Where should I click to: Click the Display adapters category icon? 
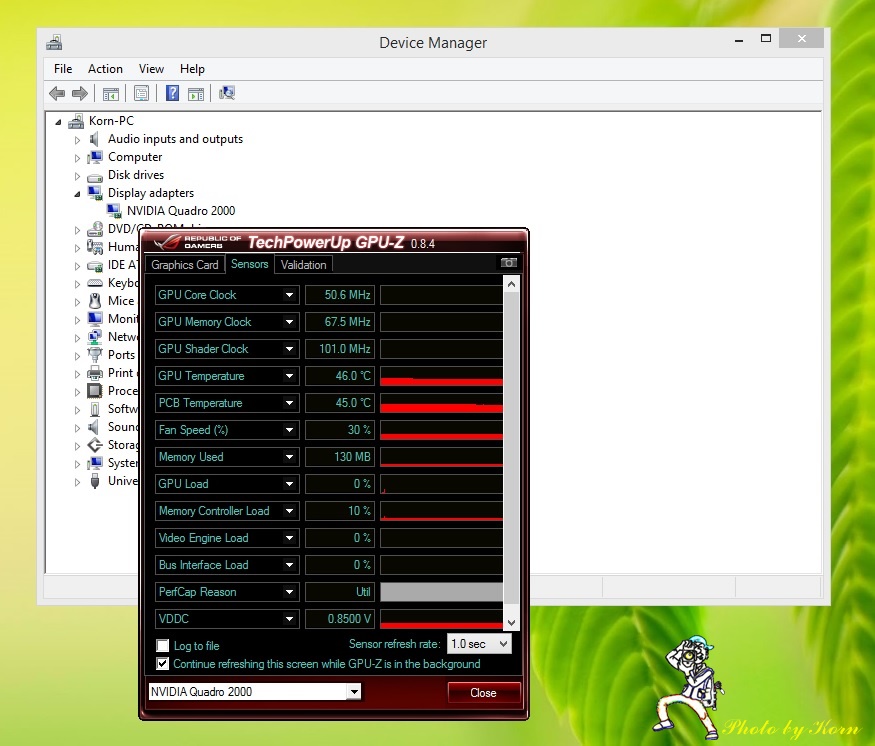coord(95,193)
